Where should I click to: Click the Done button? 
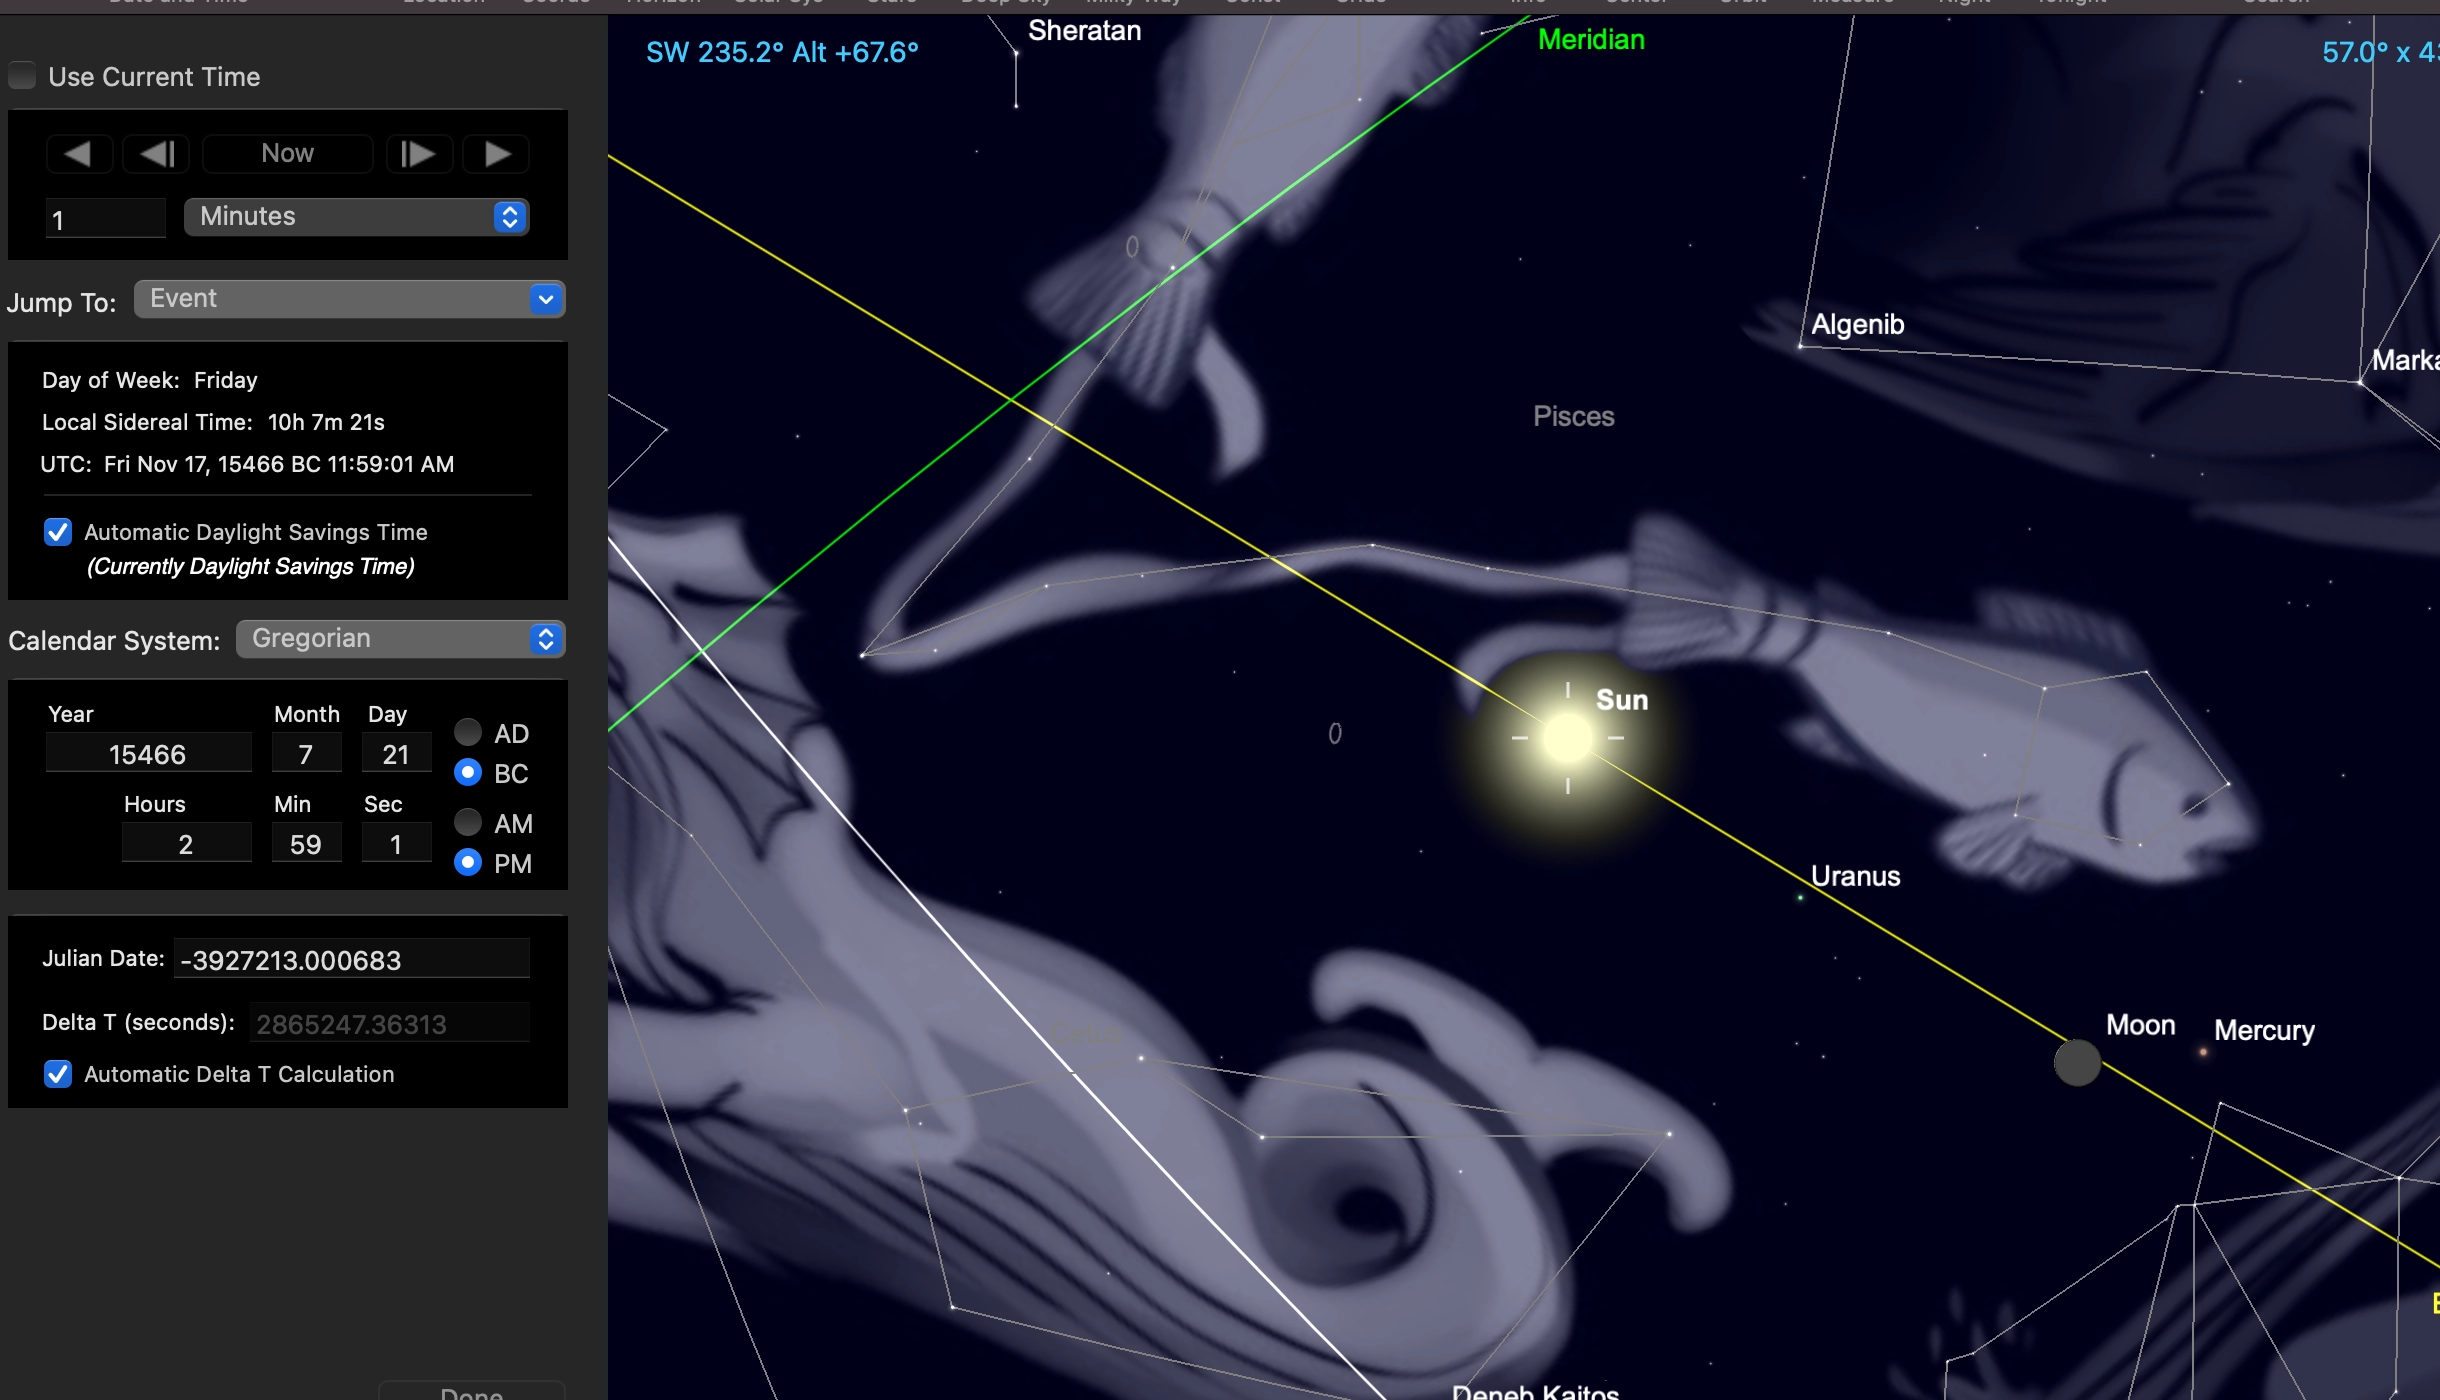(471, 1391)
